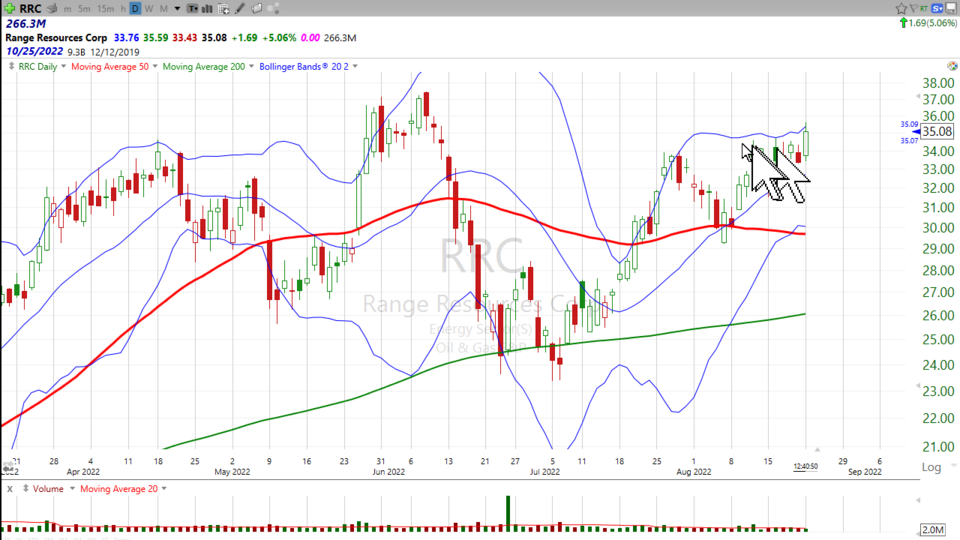Click the +5.06% percent change value
The image size is (960, 540).
click(x=279, y=38)
